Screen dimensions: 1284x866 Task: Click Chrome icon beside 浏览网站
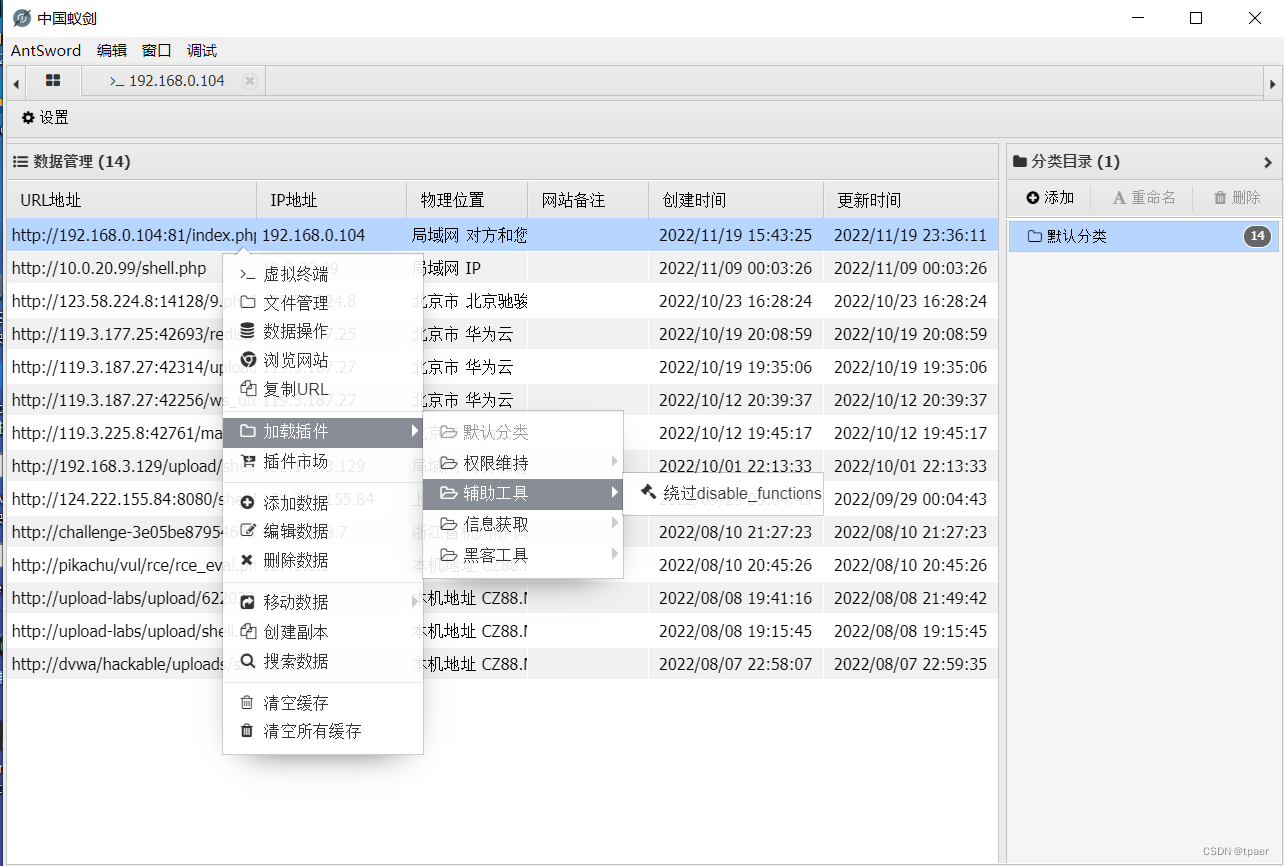(x=248, y=360)
